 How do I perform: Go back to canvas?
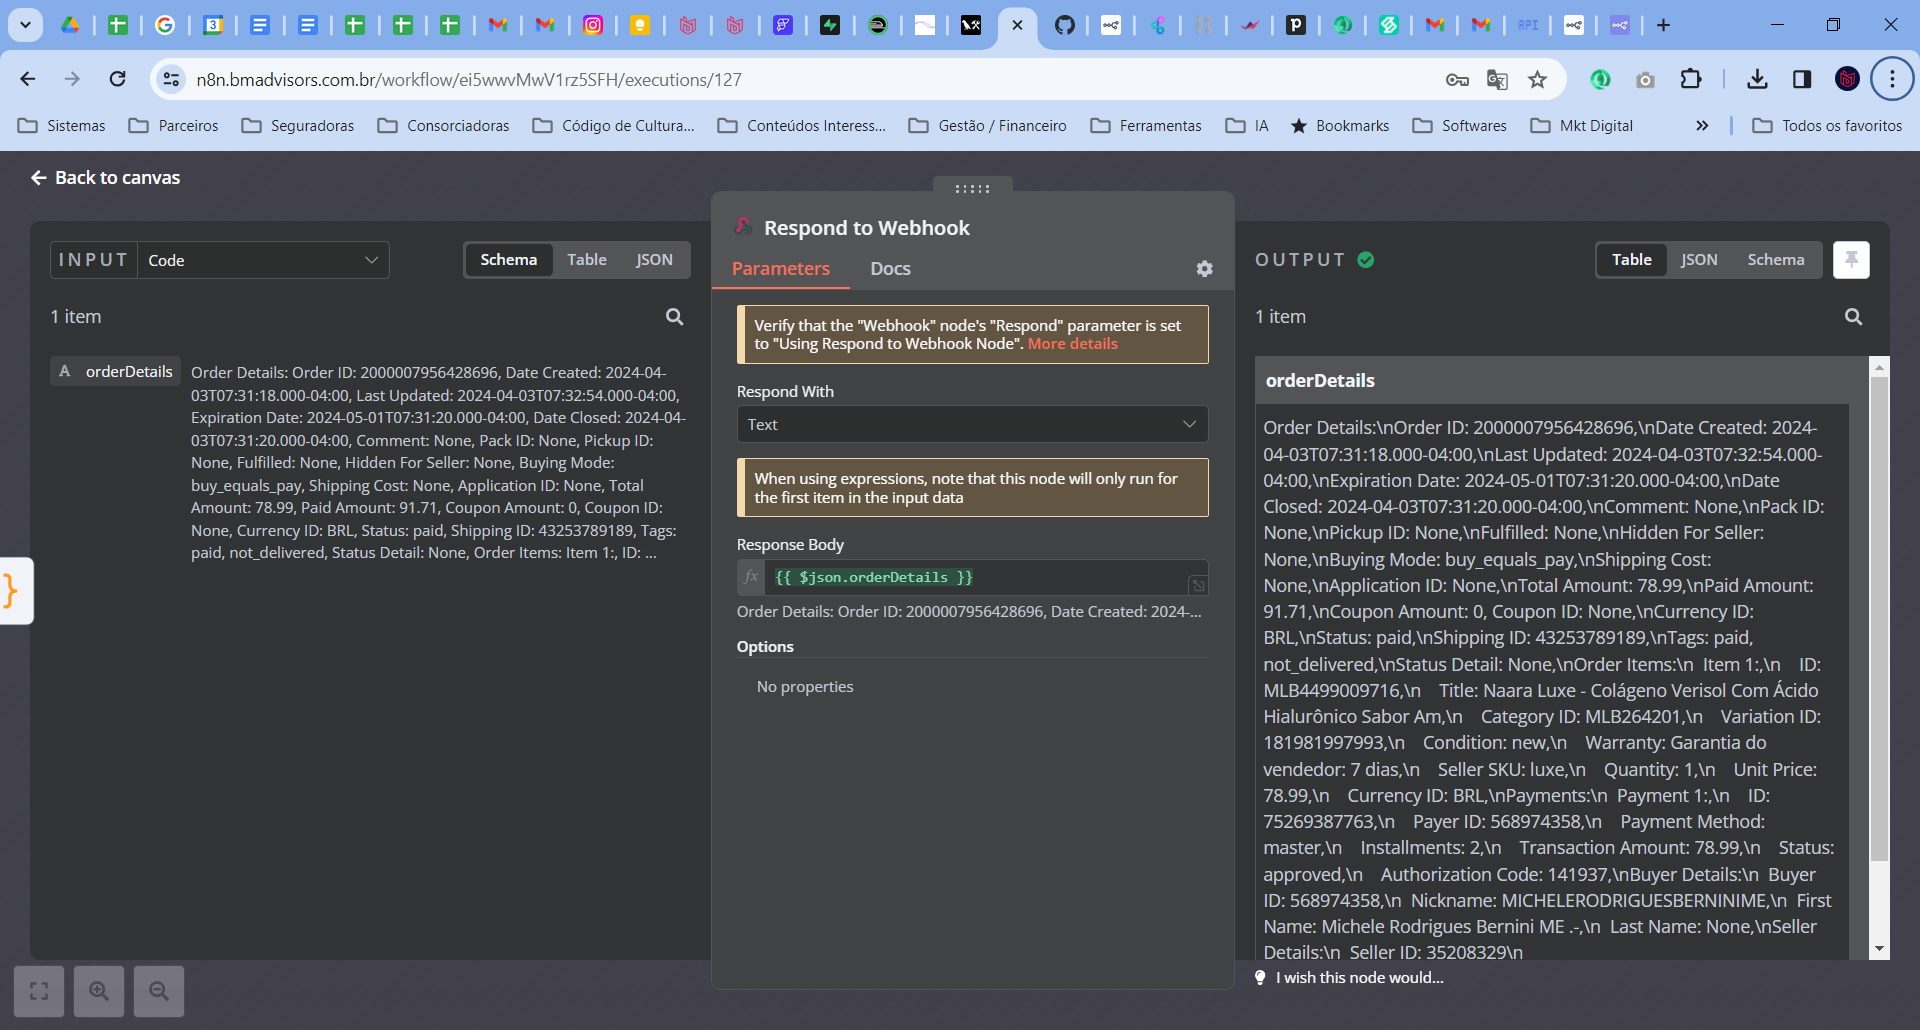tap(106, 178)
